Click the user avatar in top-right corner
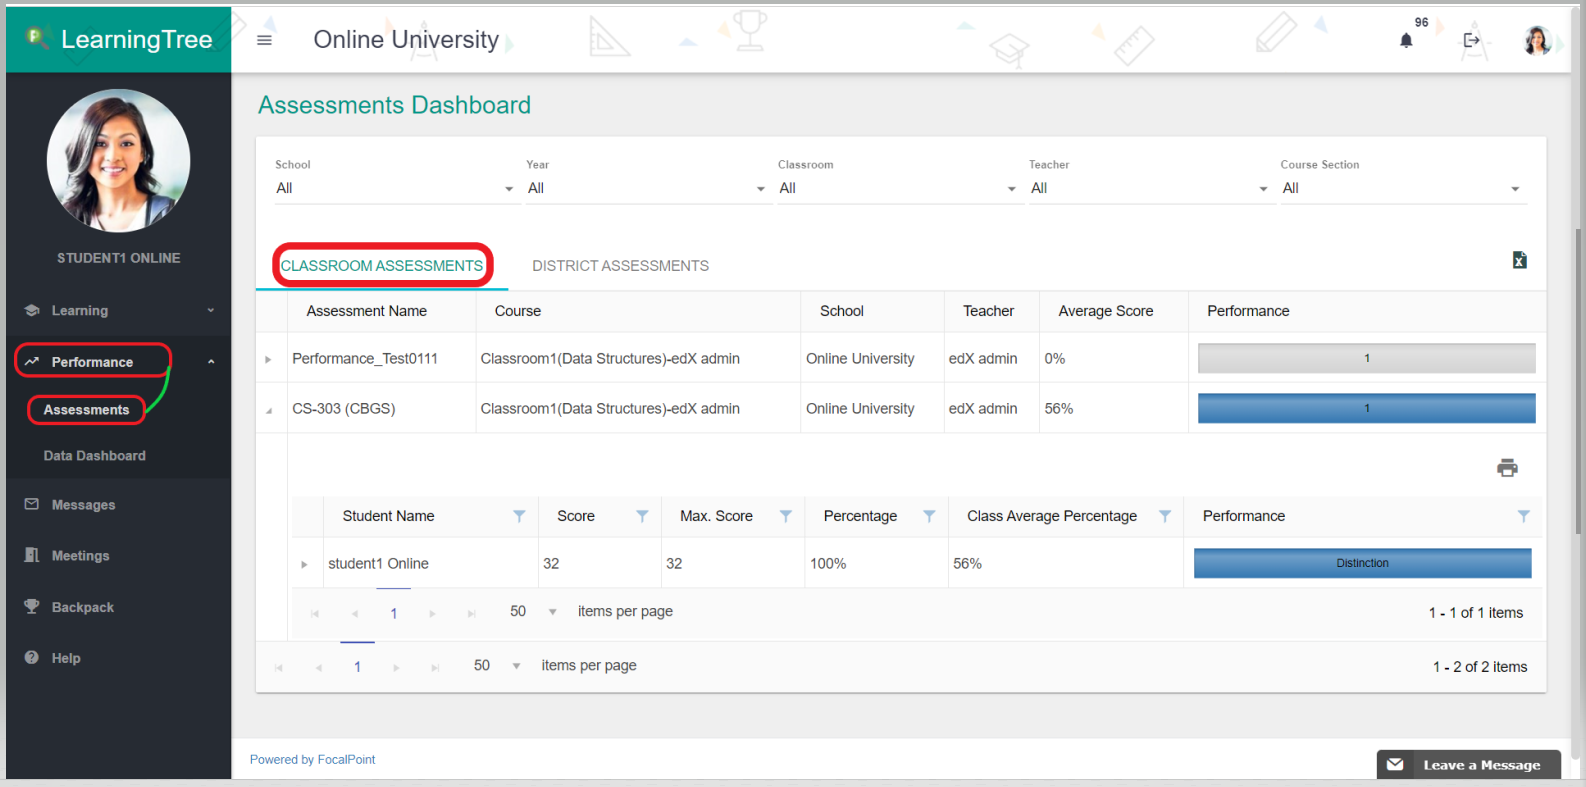 (1537, 41)
